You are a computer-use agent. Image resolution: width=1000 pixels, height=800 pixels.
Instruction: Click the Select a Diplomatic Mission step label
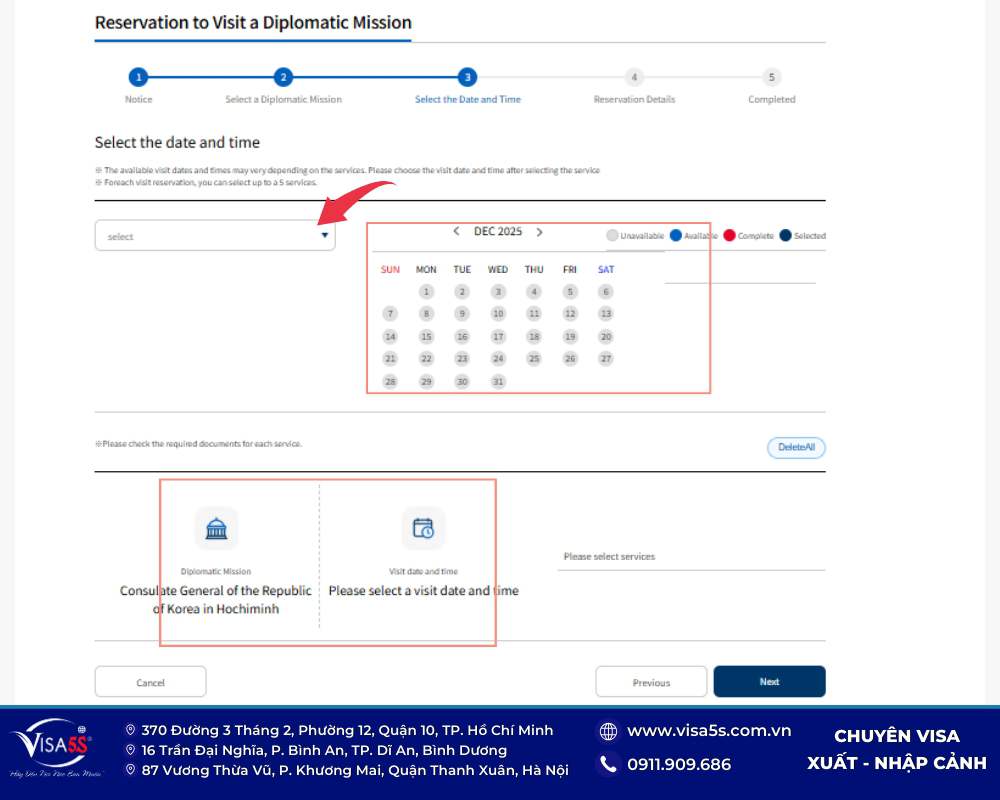[x=284, y=99]
